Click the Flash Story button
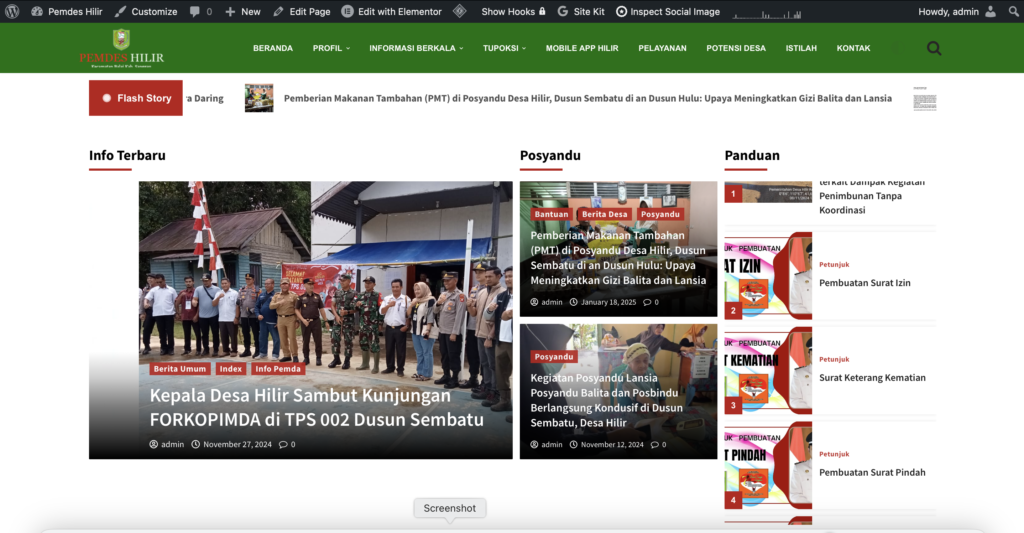The image size is (1024, 533). point(136,98)
